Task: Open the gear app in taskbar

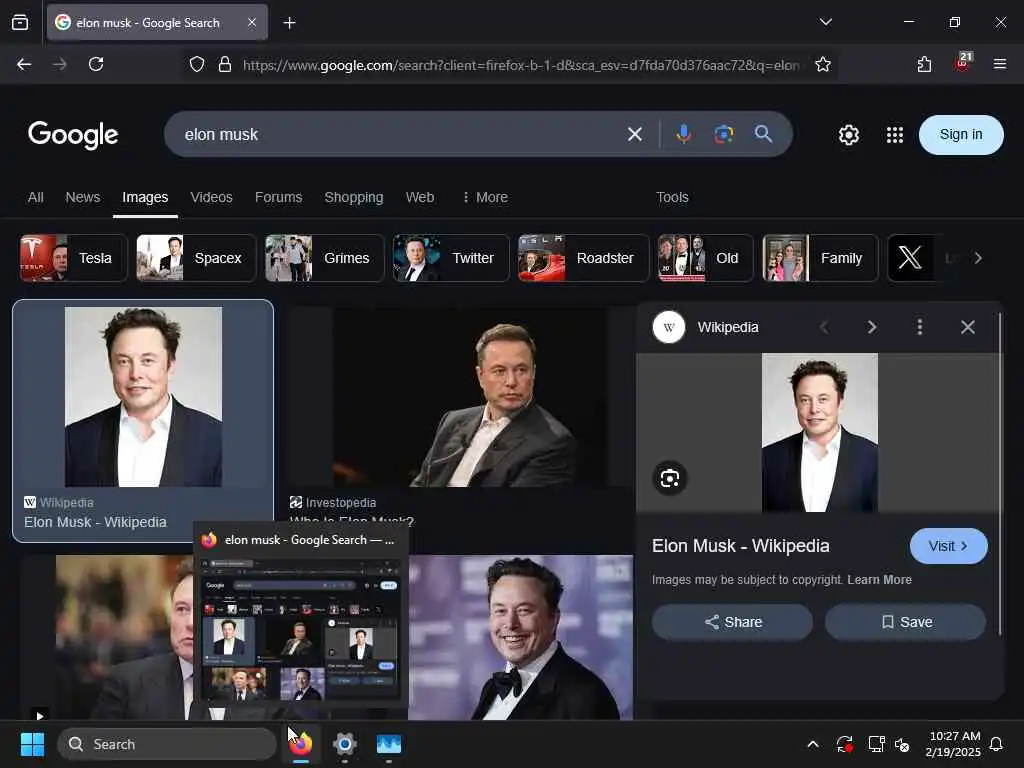Action: (345, 744)
